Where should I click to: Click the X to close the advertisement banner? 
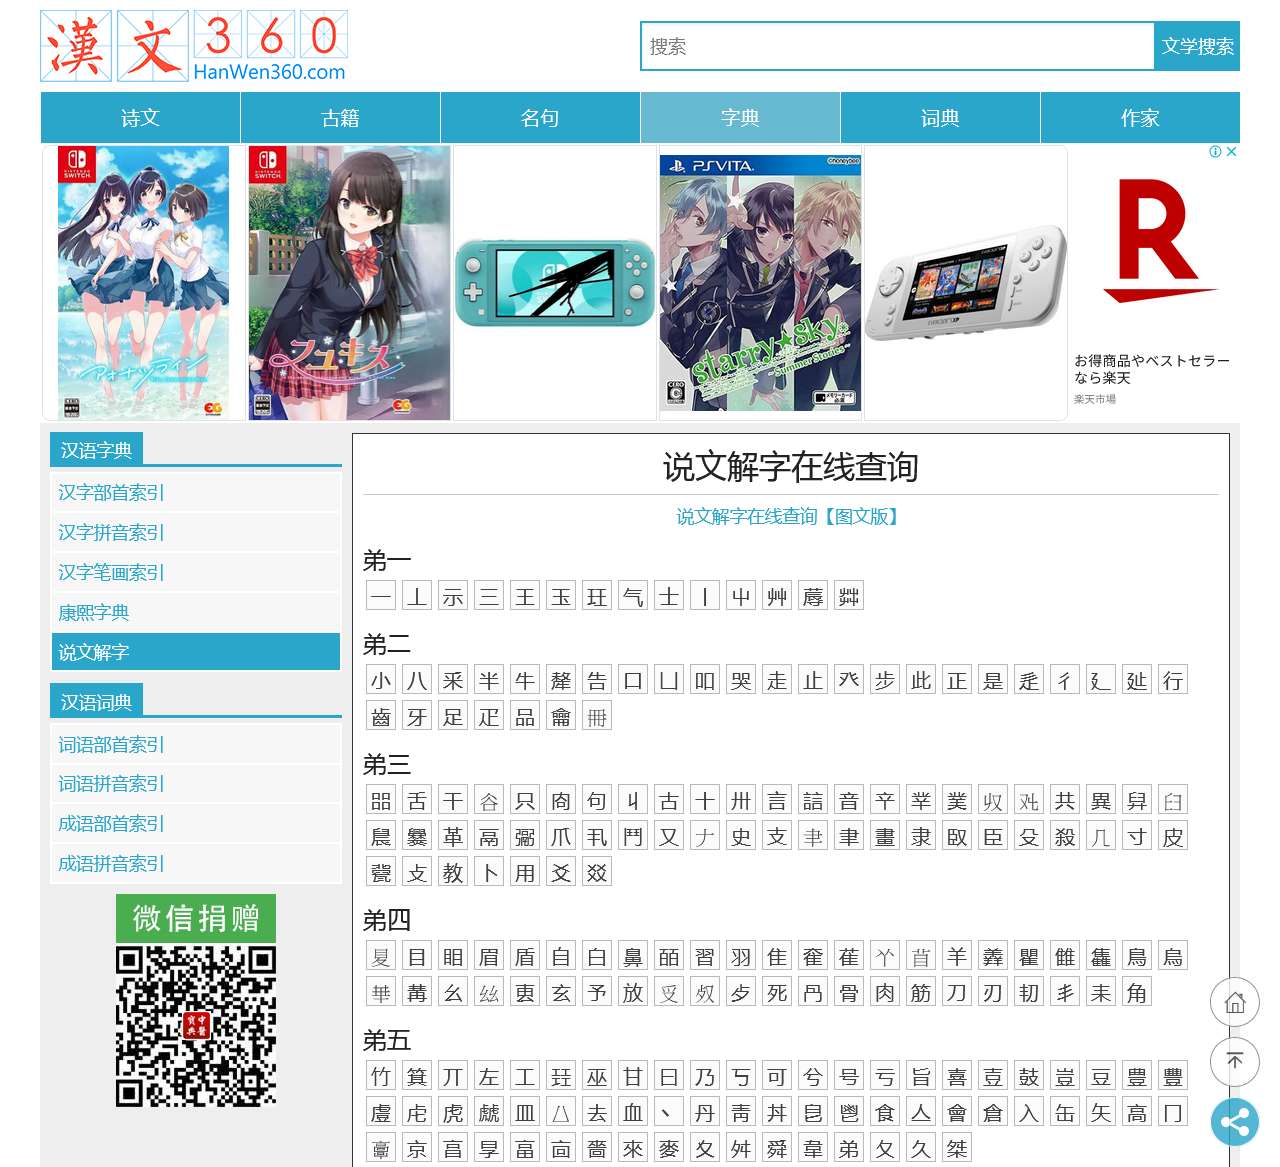[x=1233, y=152]
